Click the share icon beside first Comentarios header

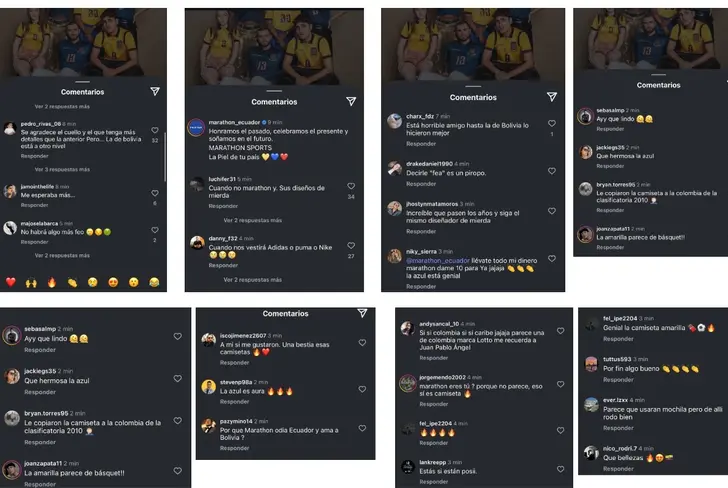tap(155, 91)
